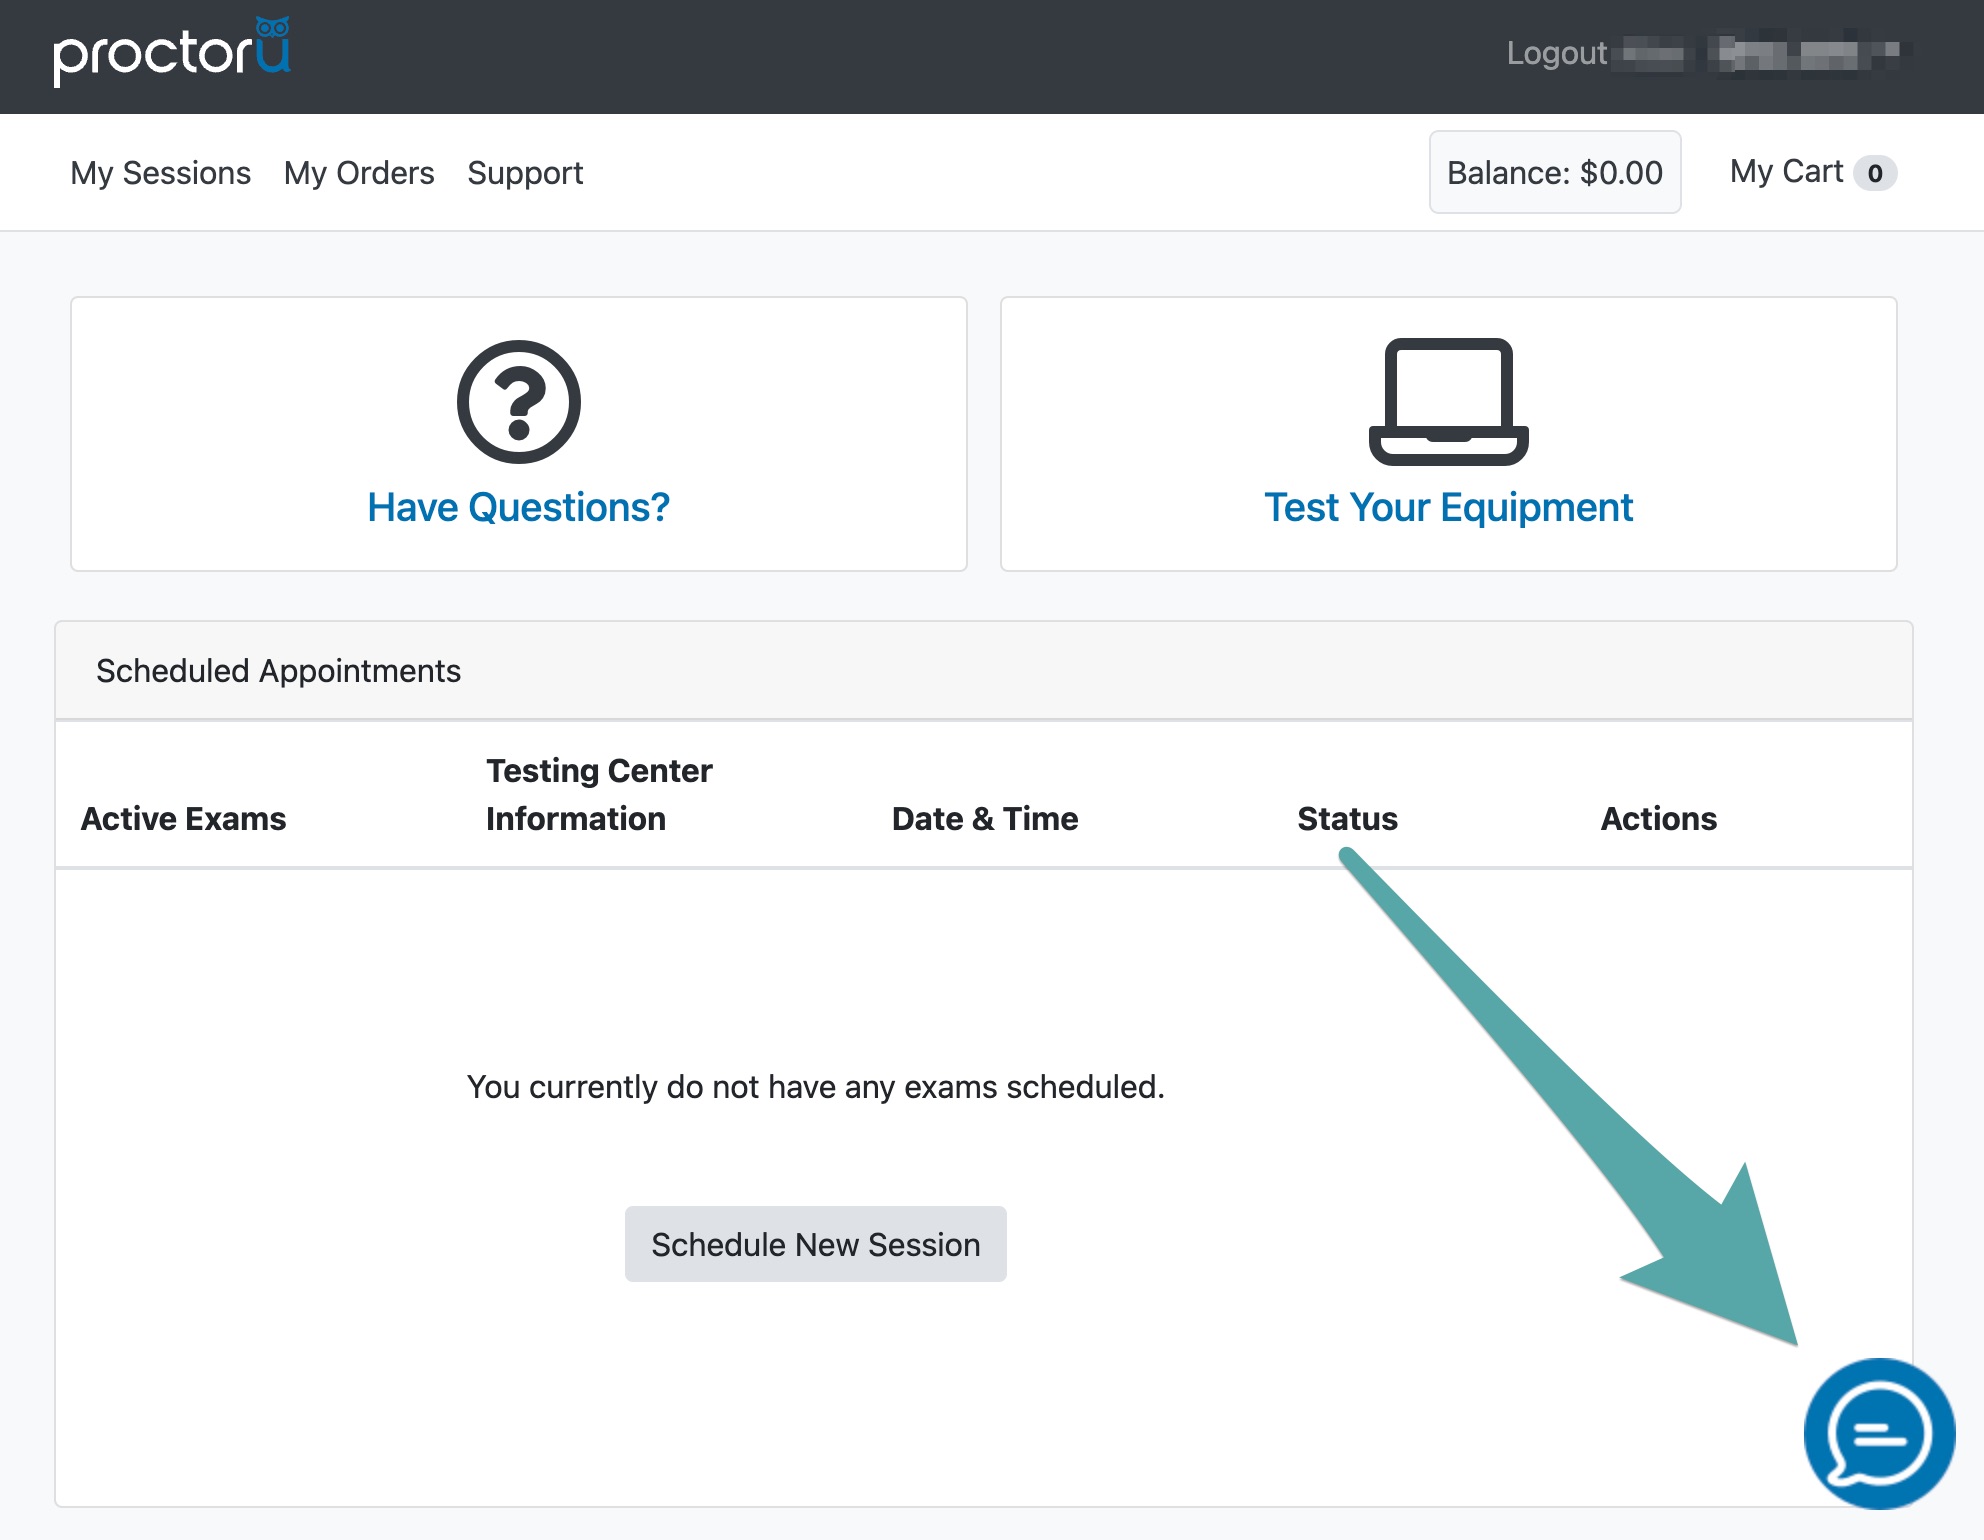Open the live chat bubble icon

pyautogui.click(x=1878, y=1433)
